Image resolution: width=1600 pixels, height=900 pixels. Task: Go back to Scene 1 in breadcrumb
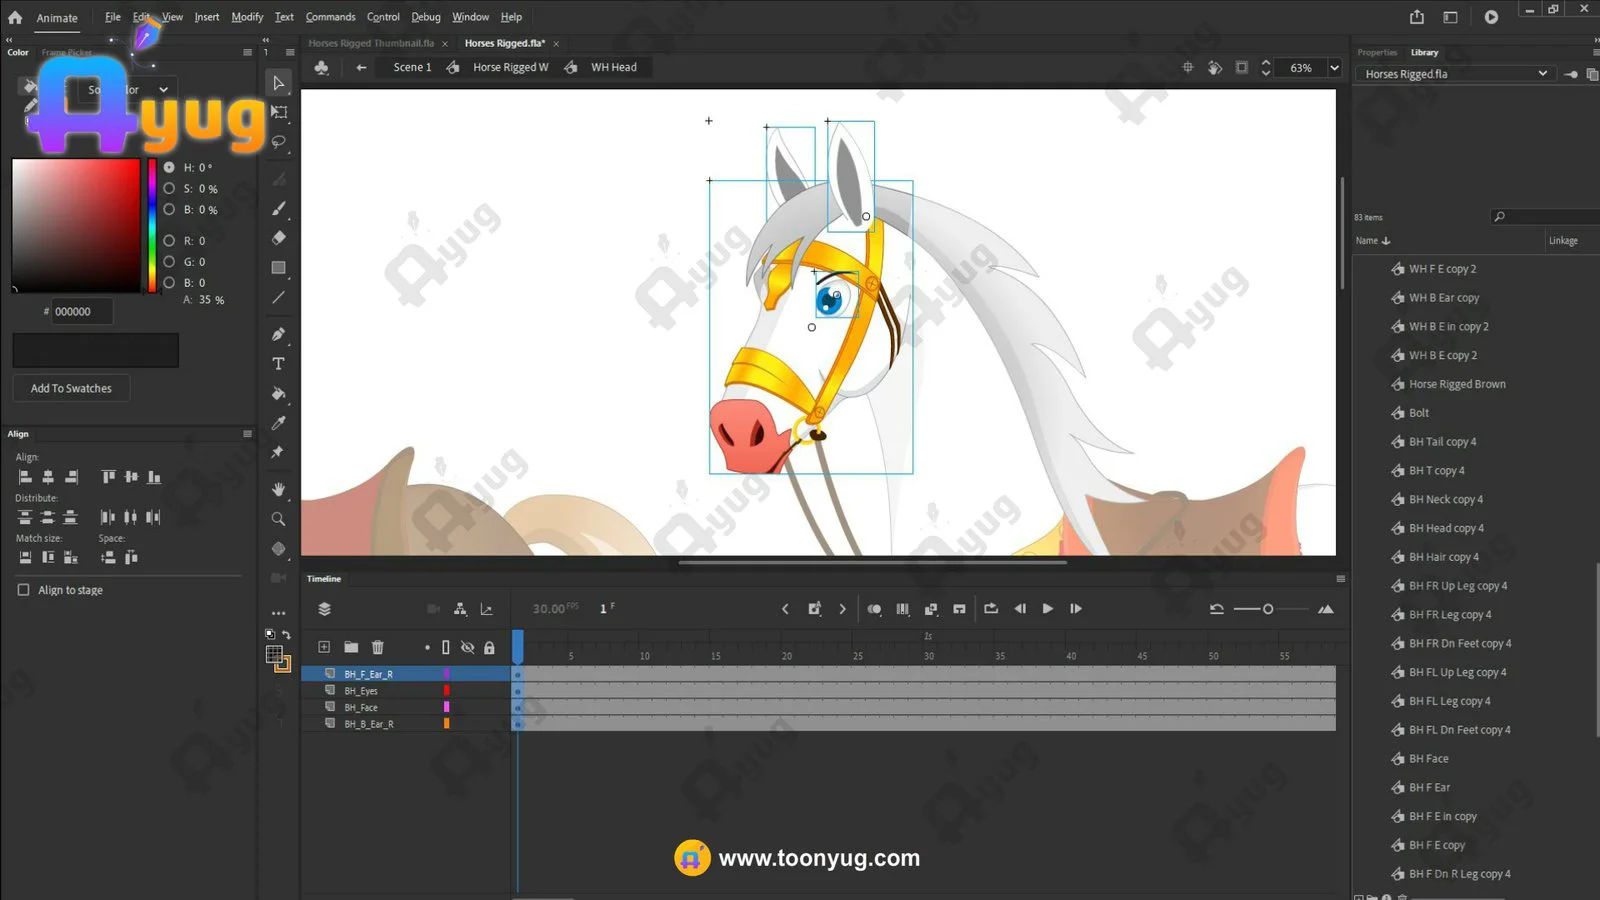(x=412, y=67)
